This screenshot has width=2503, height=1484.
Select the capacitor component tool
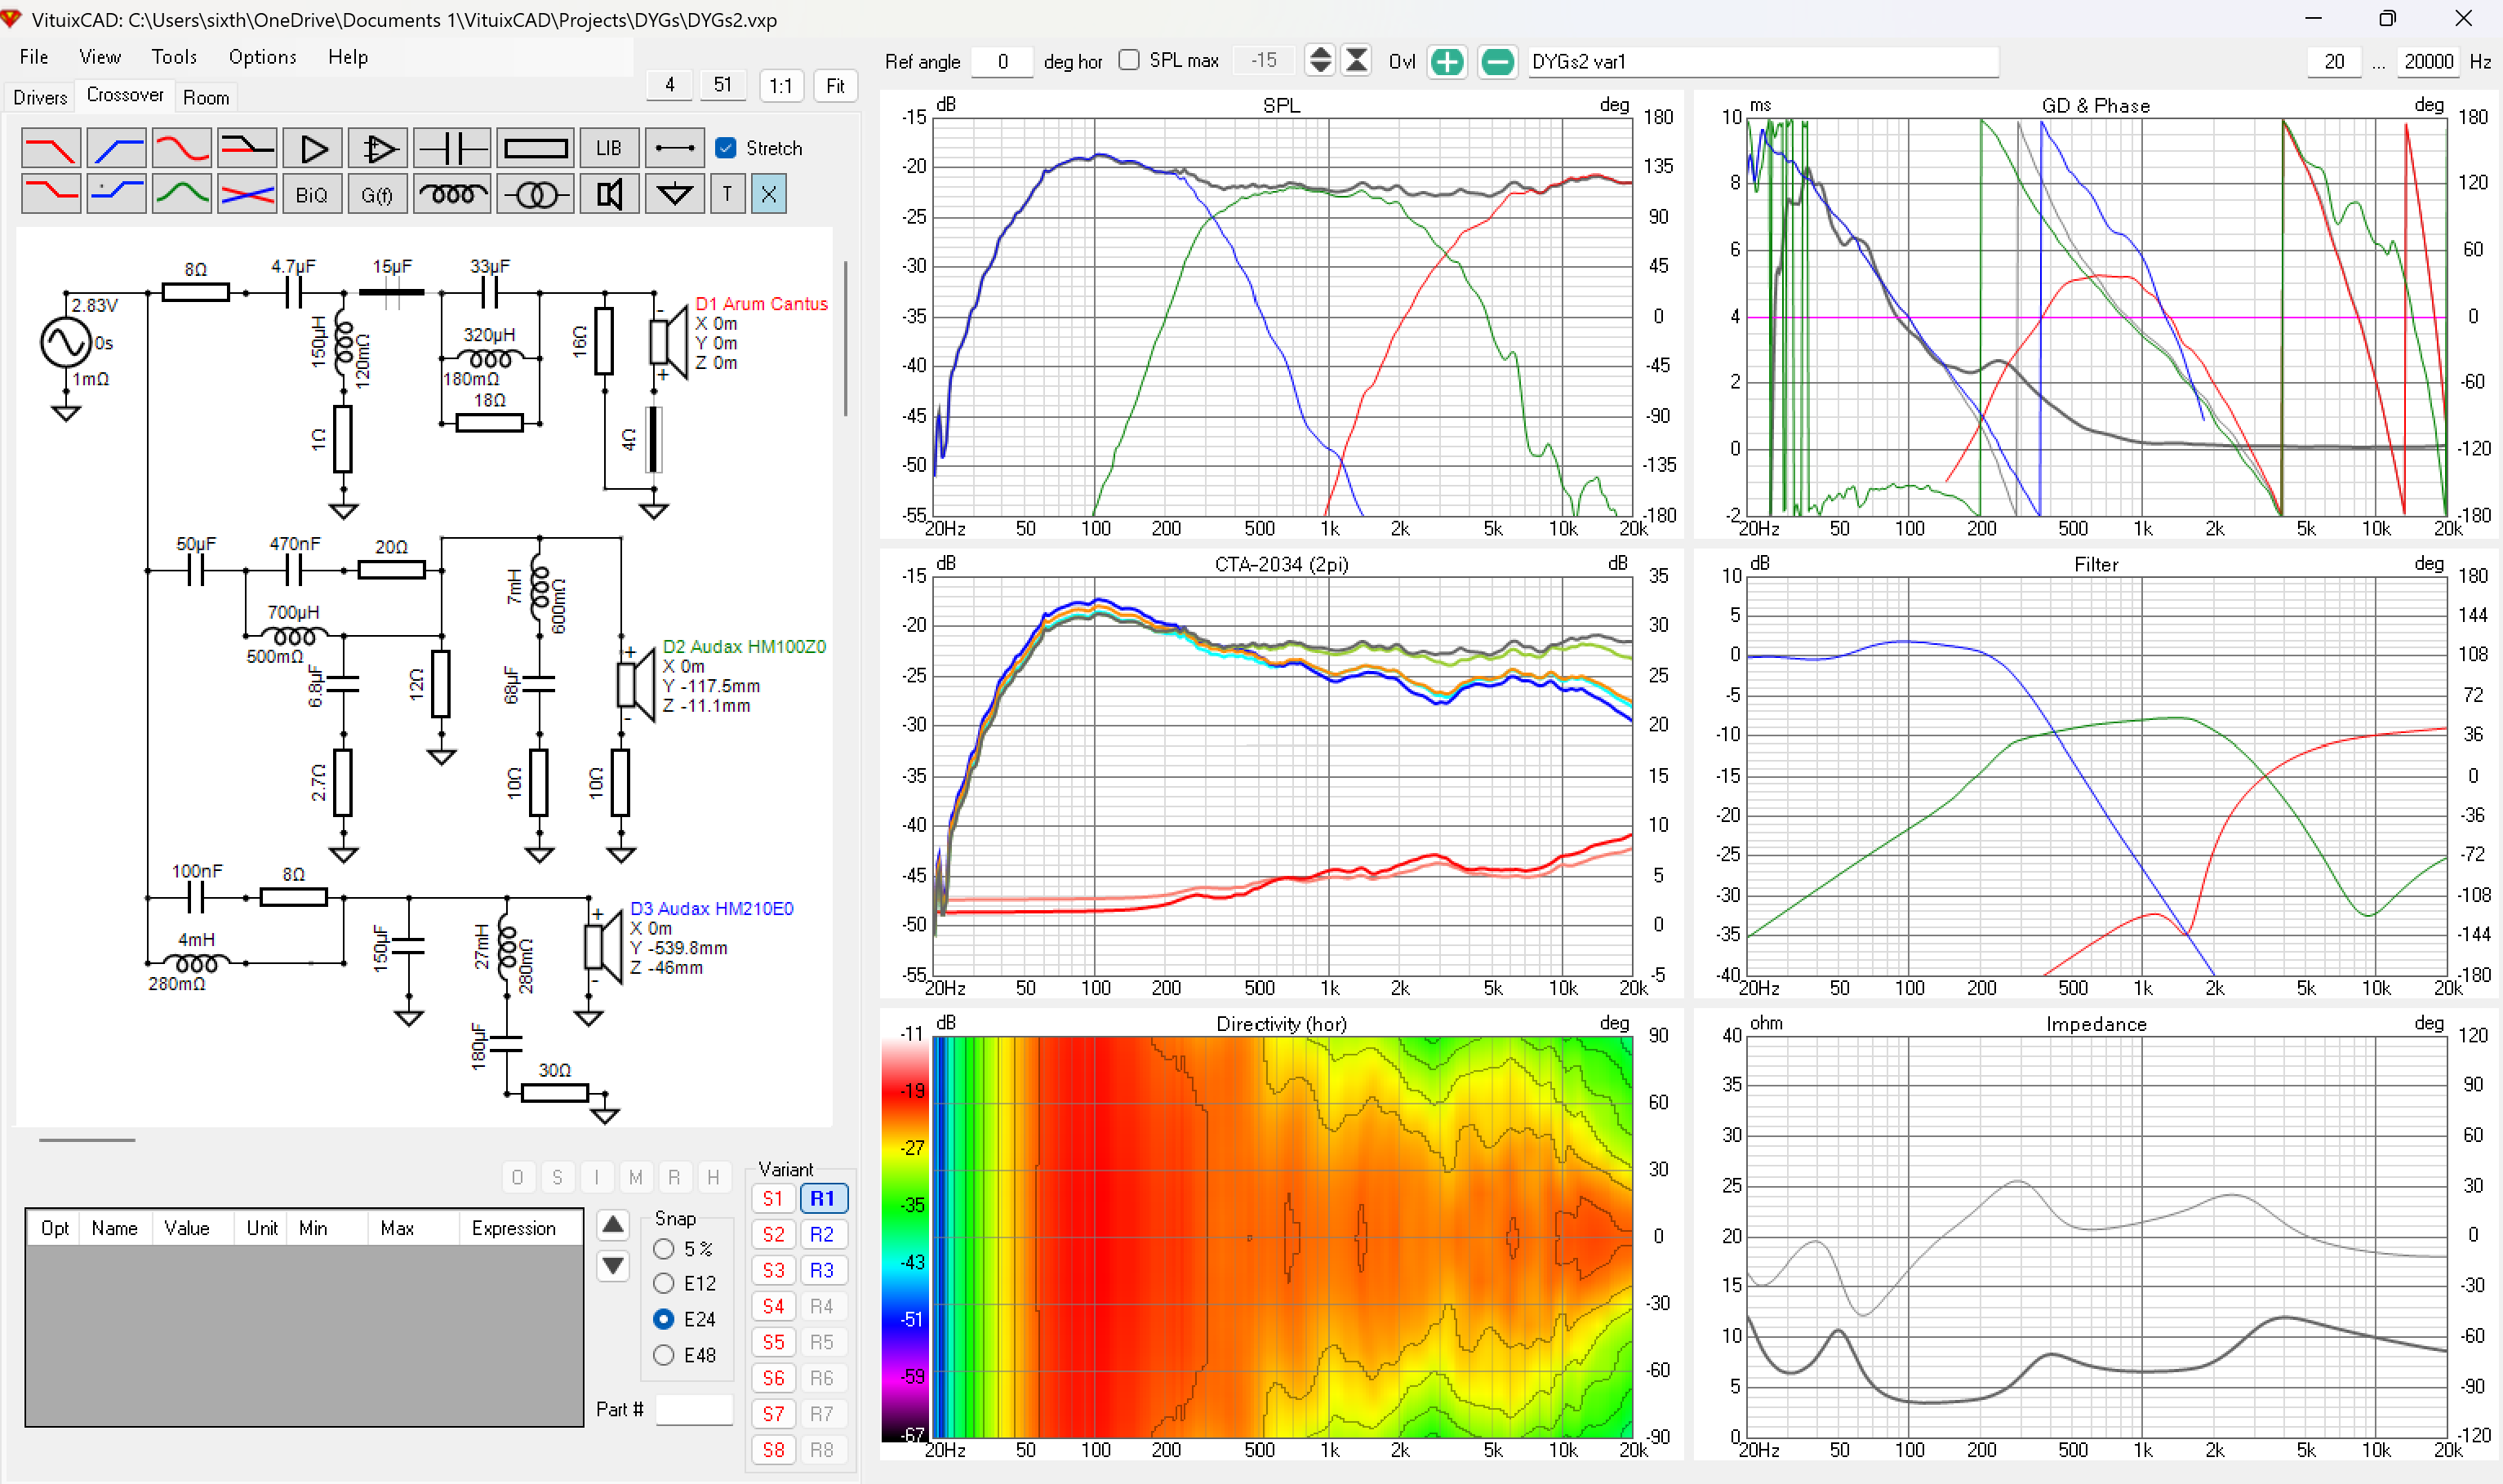(x=452, y=149)
